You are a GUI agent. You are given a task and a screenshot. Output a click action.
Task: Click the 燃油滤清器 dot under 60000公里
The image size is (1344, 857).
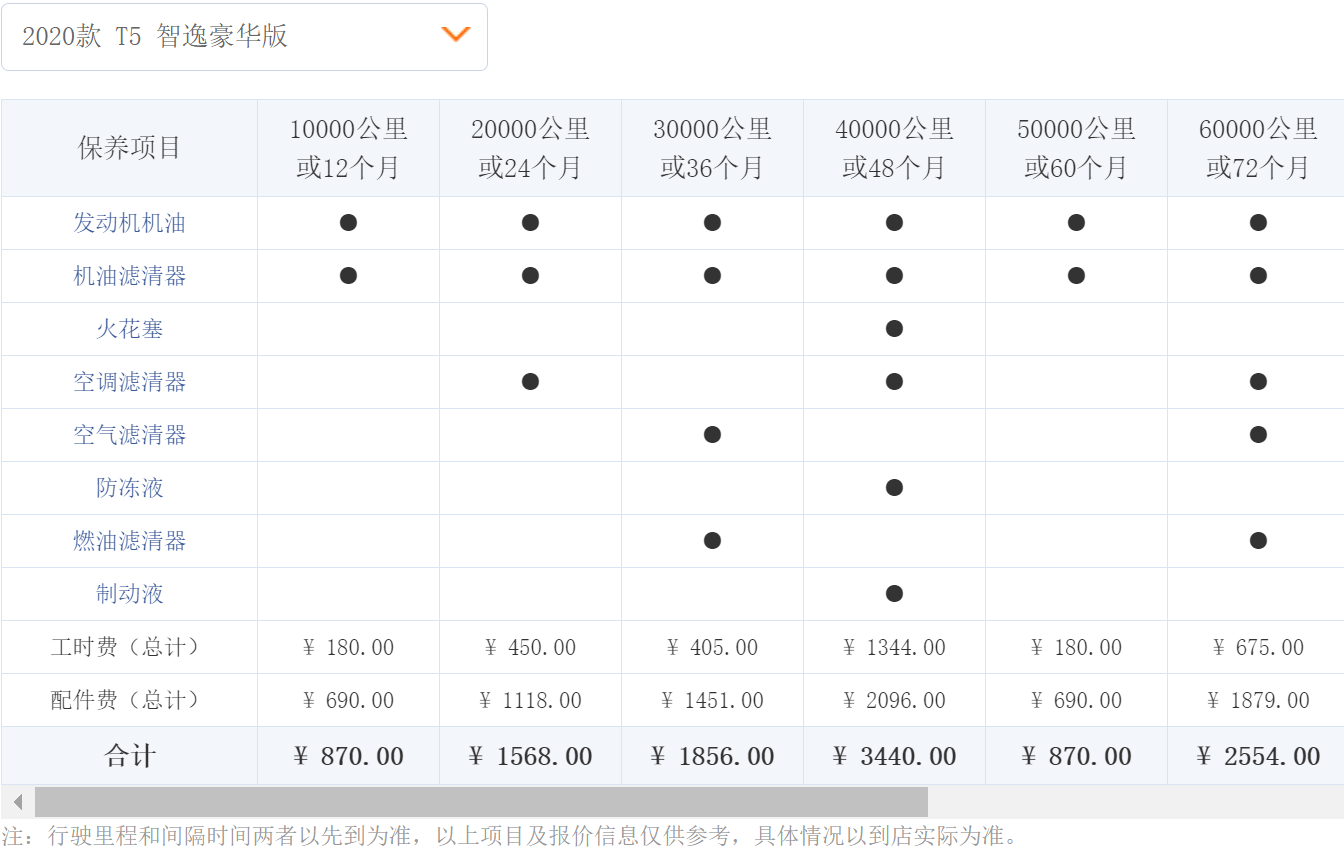pyautogui.click(x=1258, y=541)
